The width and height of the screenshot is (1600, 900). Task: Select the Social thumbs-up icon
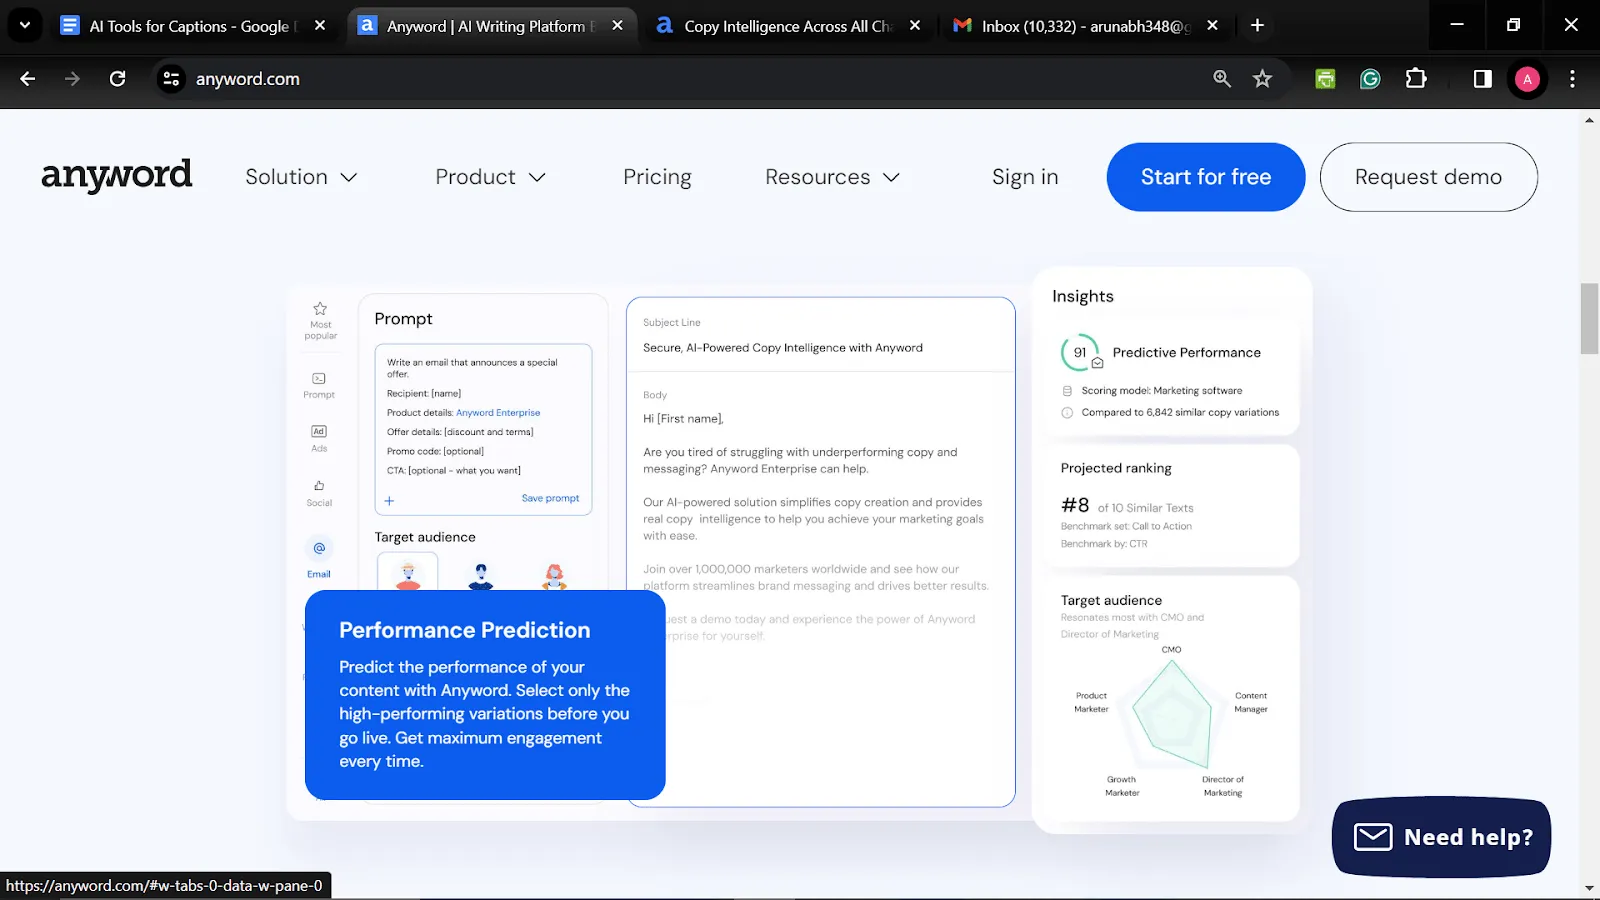click(x=319, y=486)
